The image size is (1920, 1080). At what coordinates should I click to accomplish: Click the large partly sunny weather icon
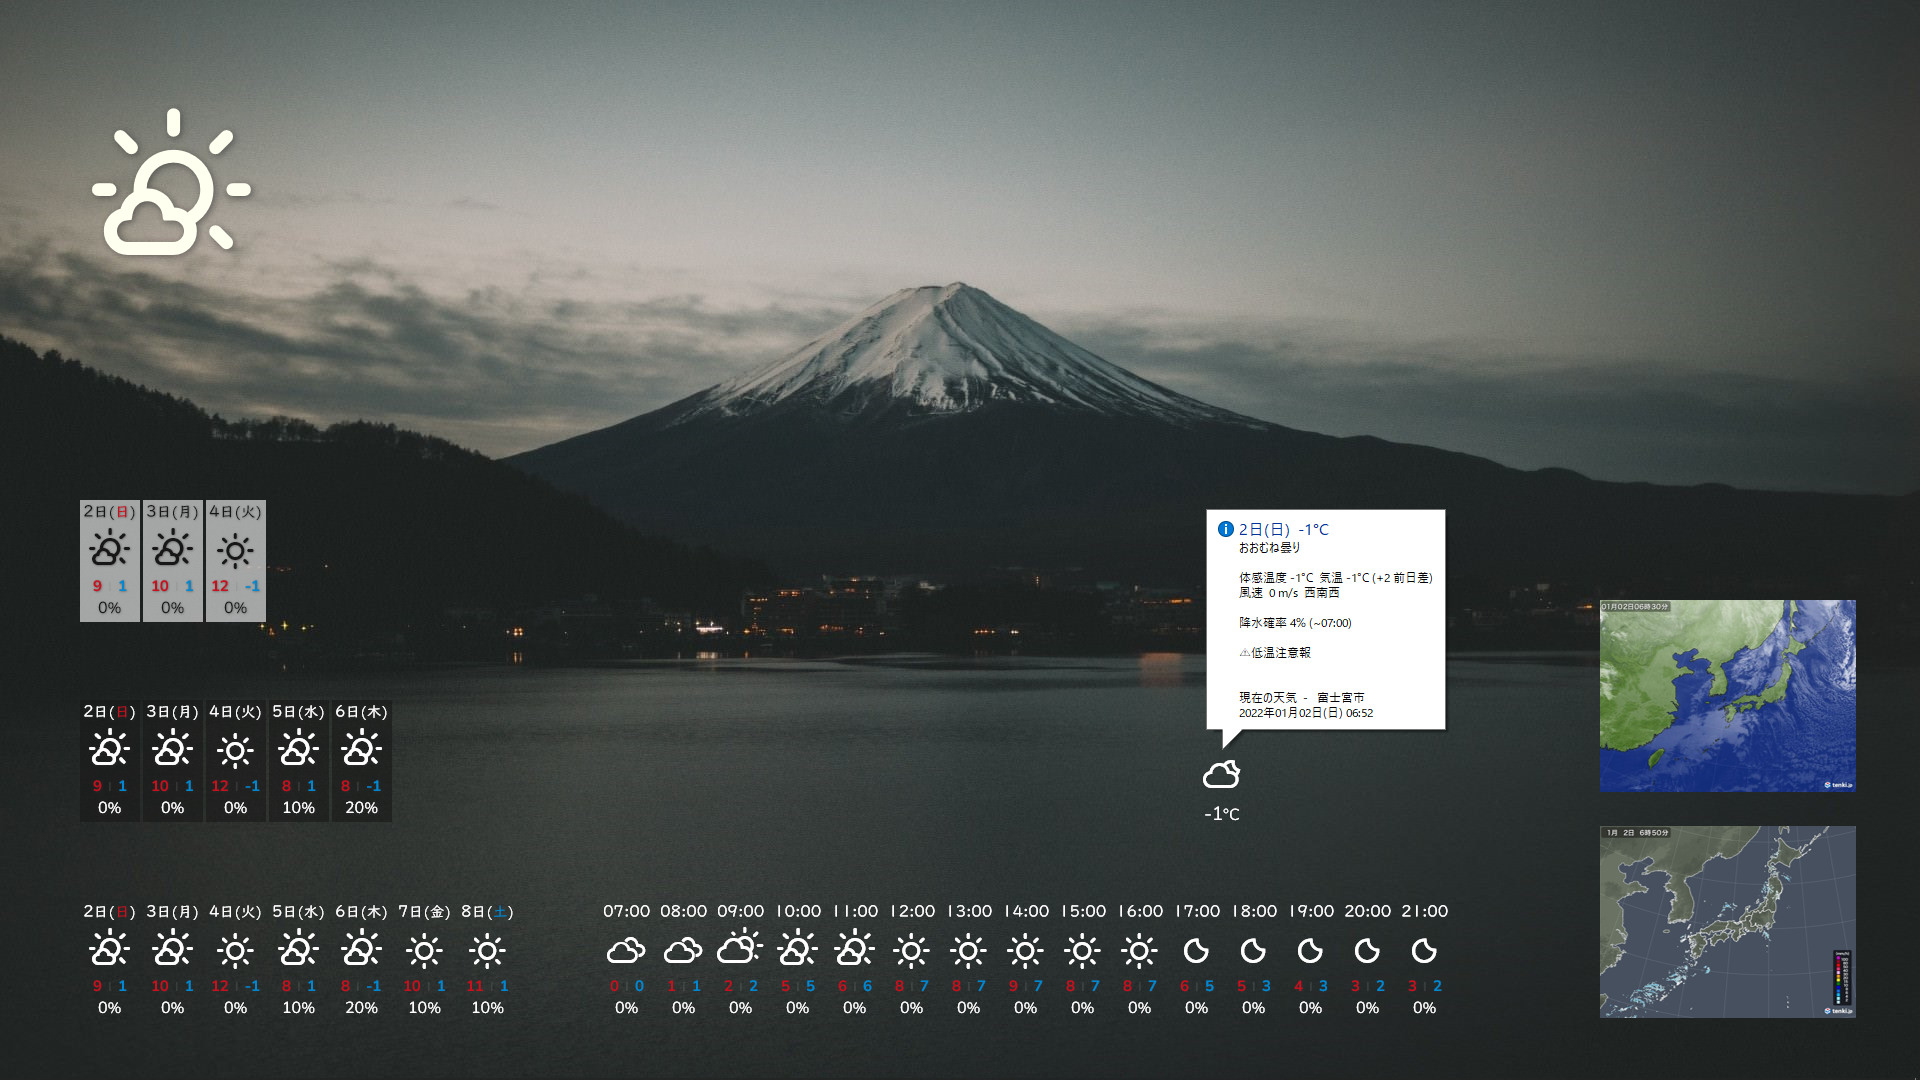point(171,184)
